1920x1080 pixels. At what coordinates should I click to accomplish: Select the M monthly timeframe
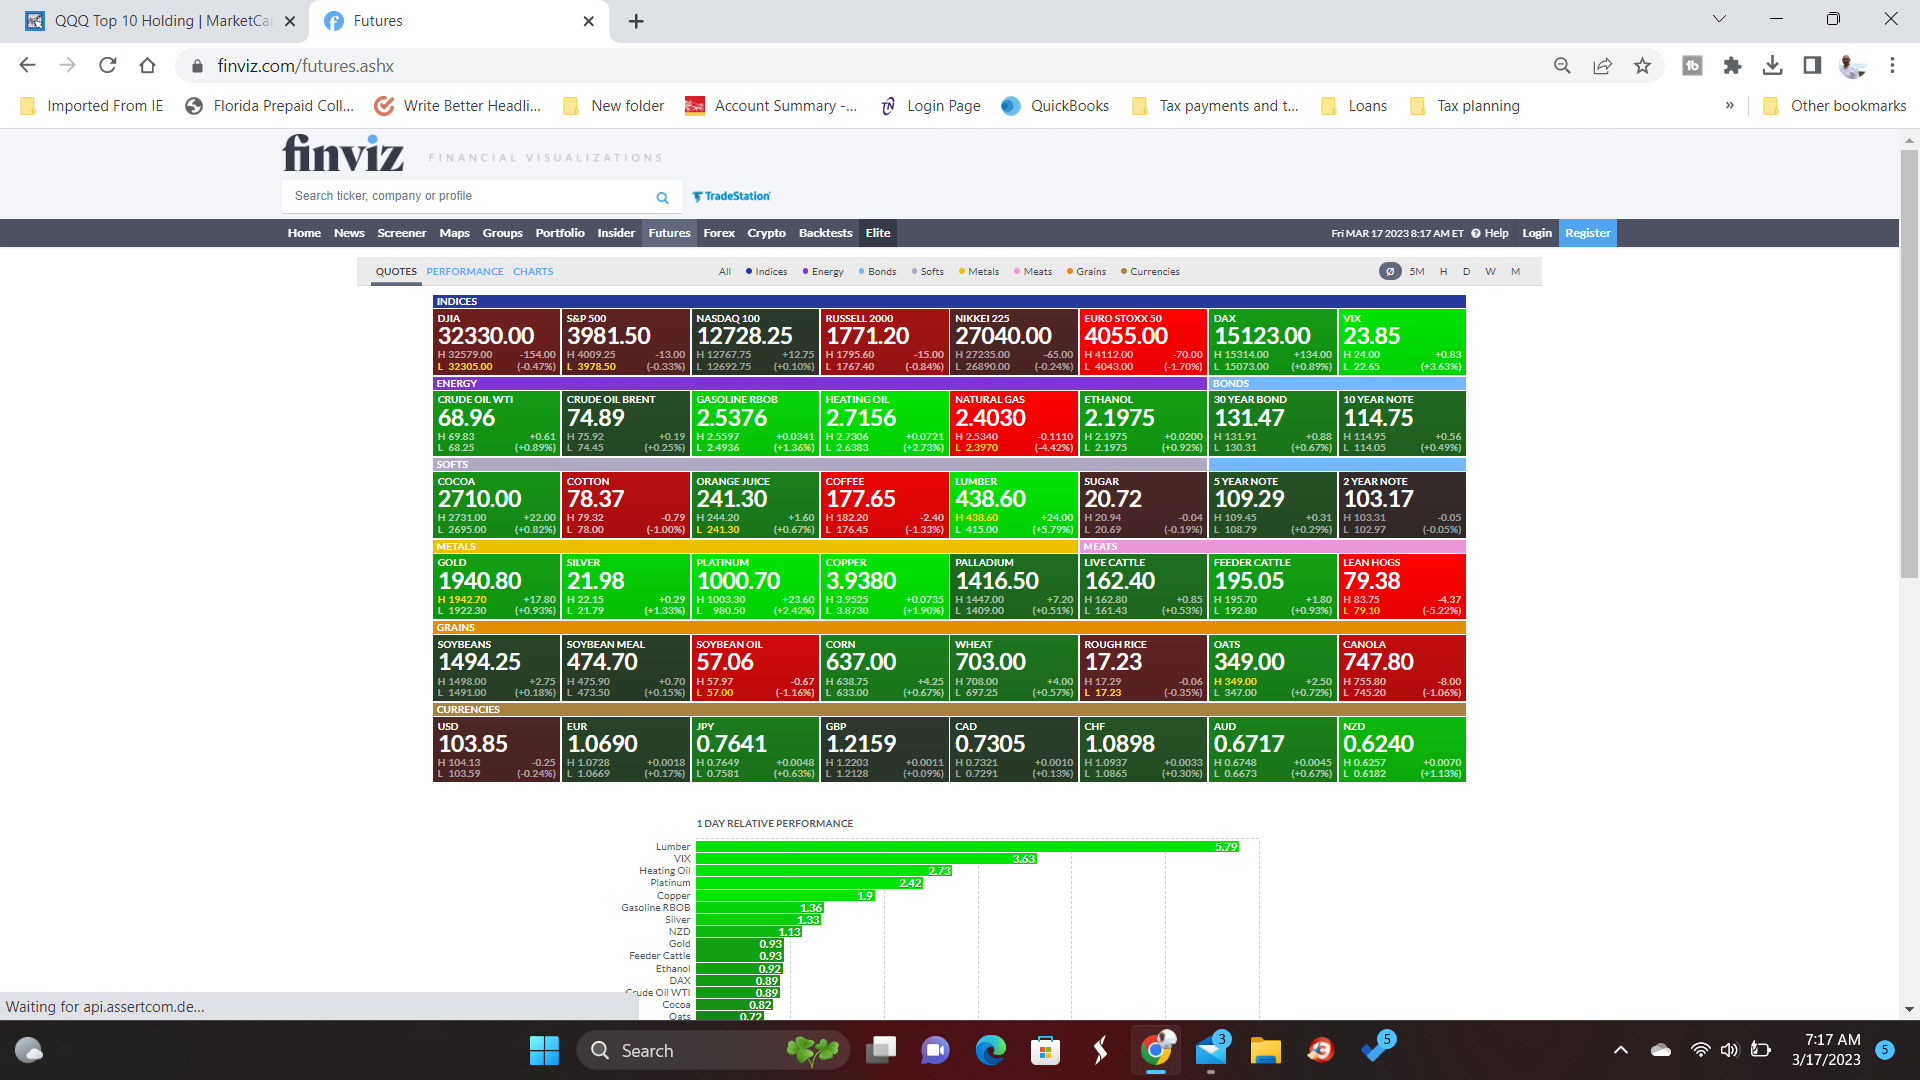(1515, 271)
